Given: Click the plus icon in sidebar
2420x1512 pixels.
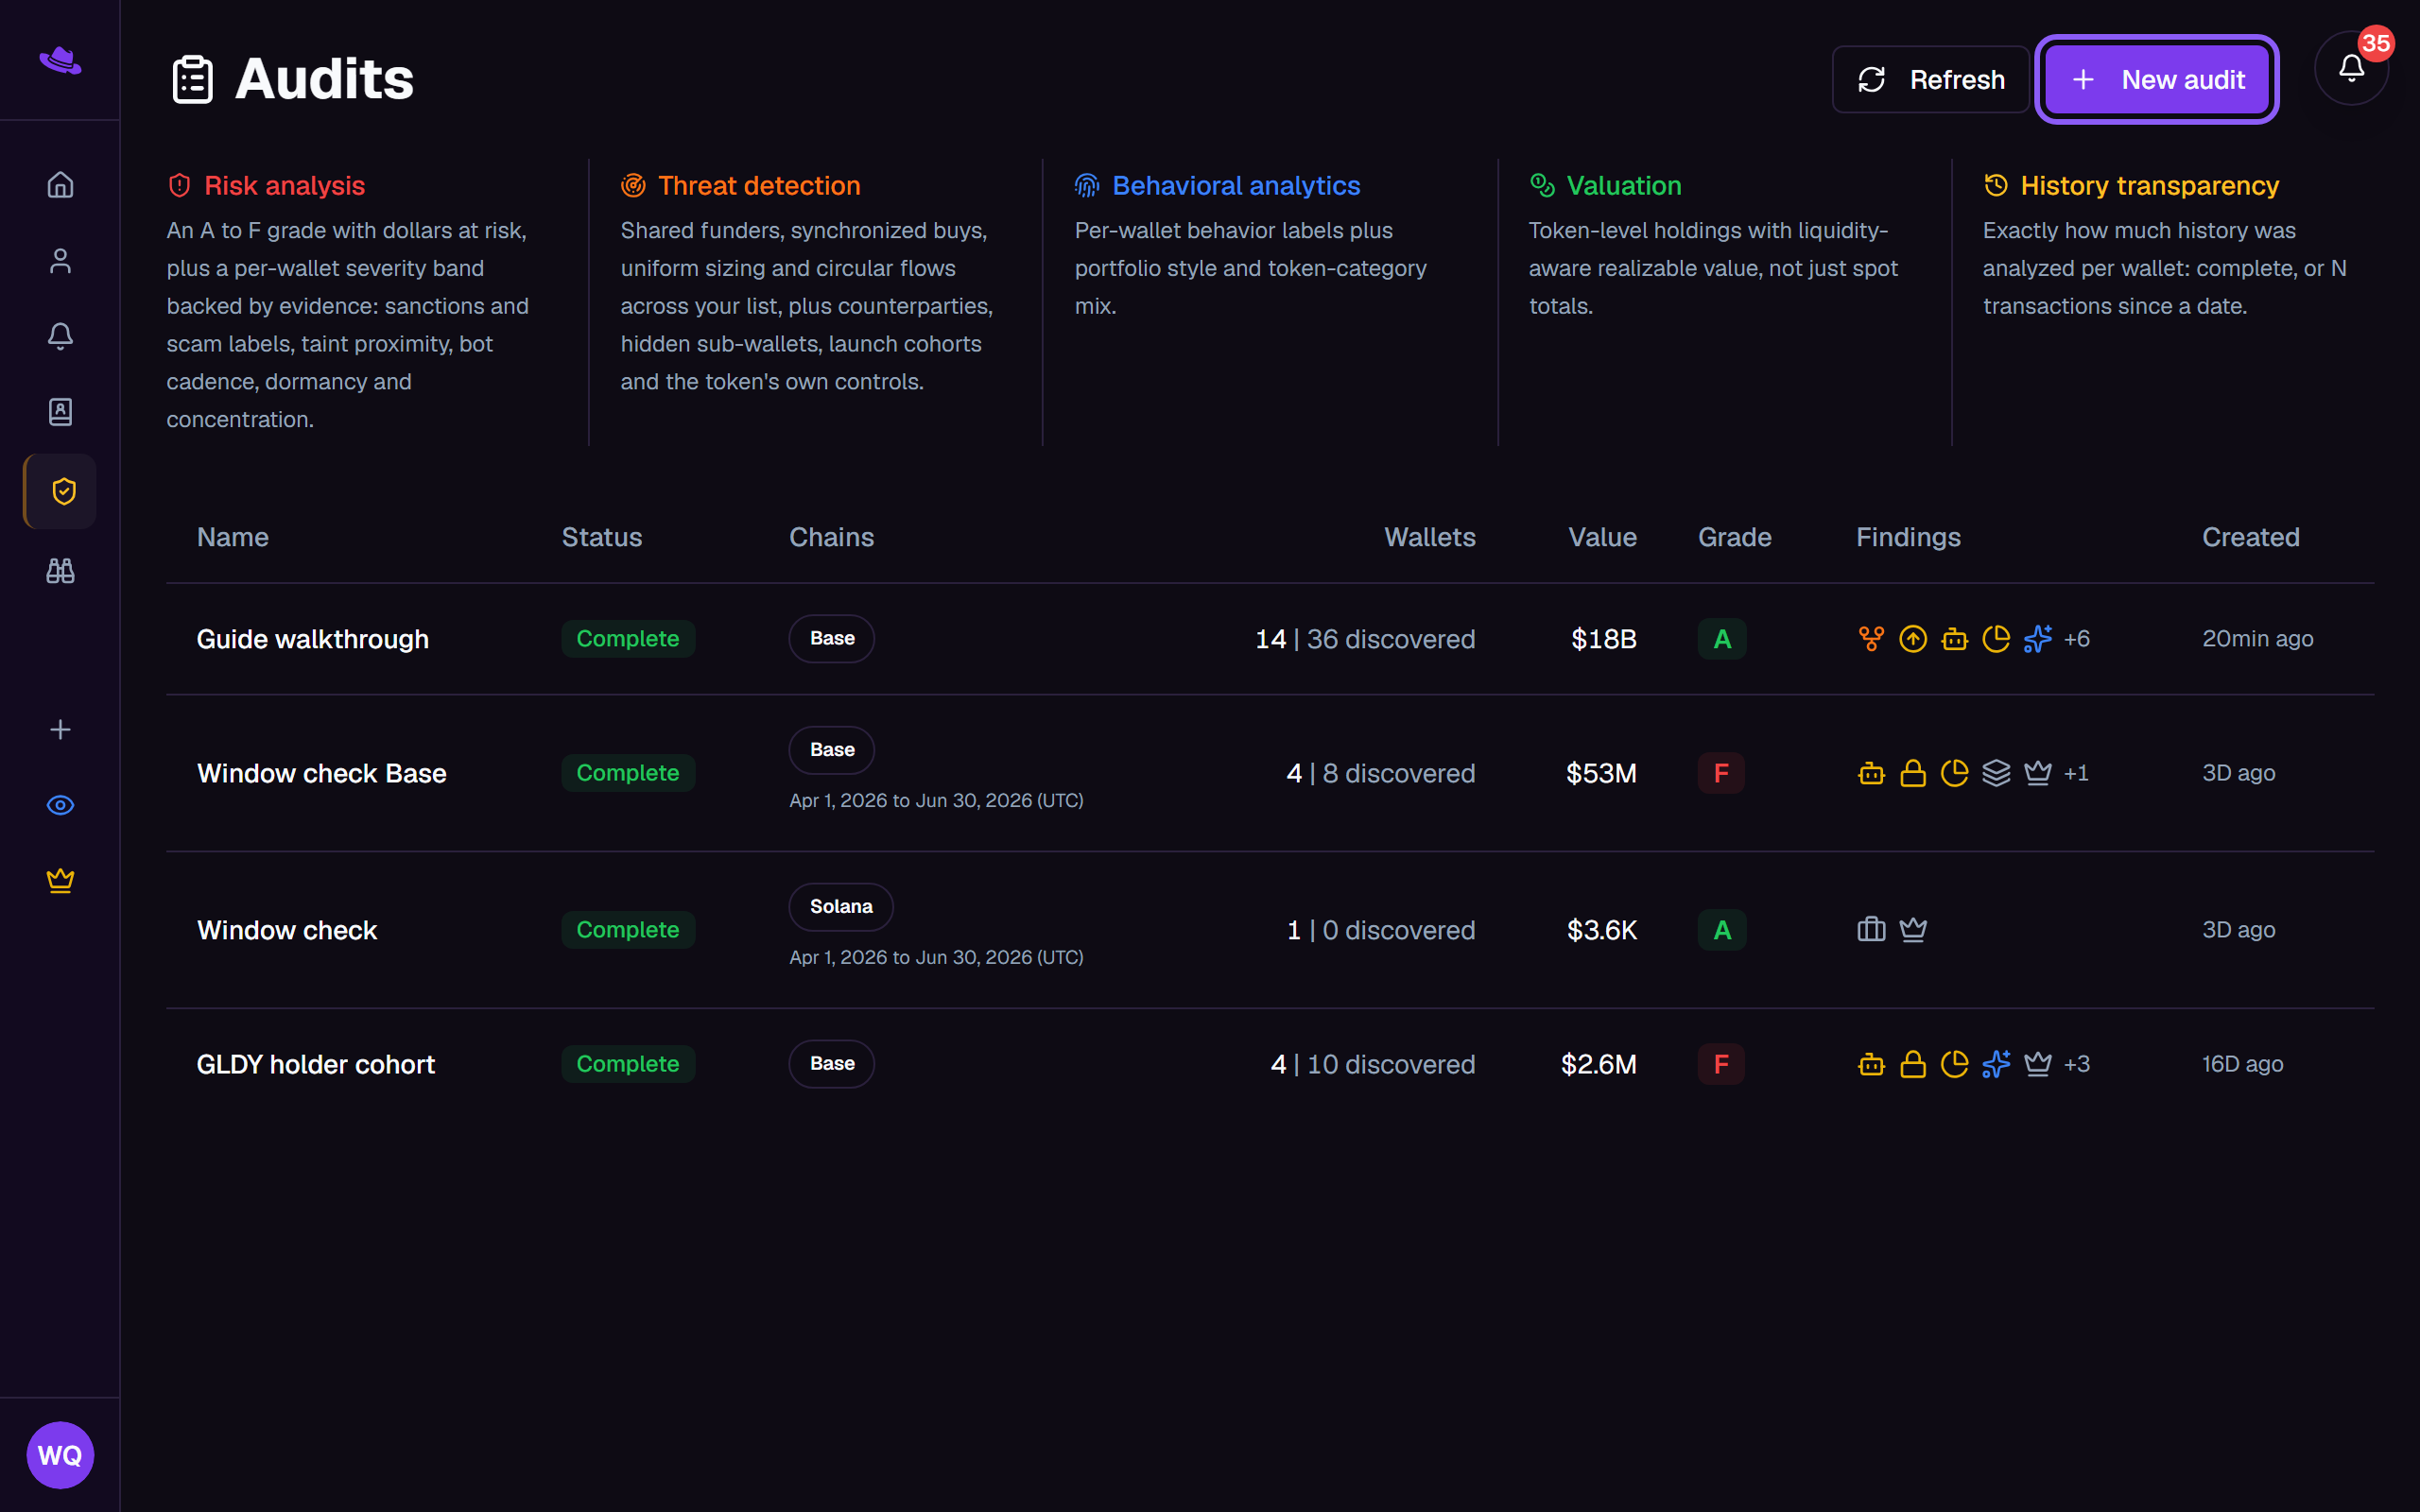Looking at the screenshot, I should point(60,729).
